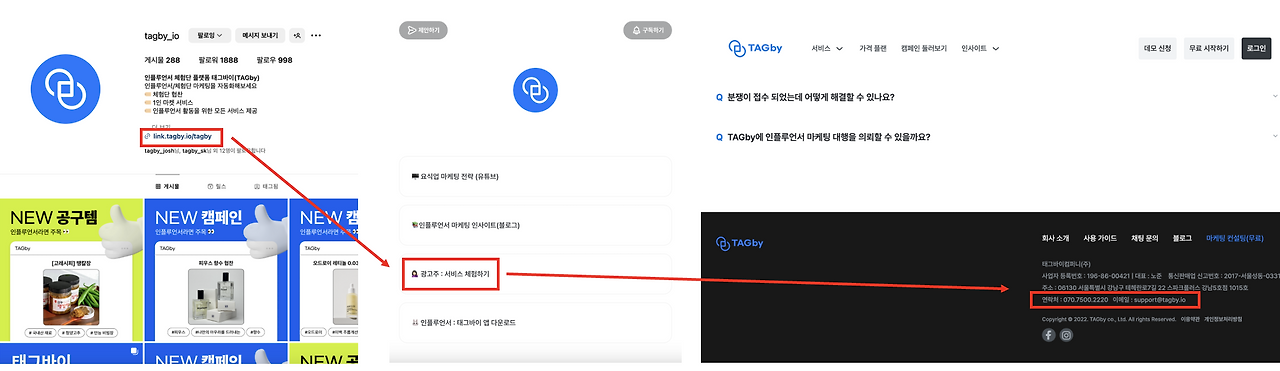
Task: Open the 이용약관 footer link
Action: click(1190, 319)
